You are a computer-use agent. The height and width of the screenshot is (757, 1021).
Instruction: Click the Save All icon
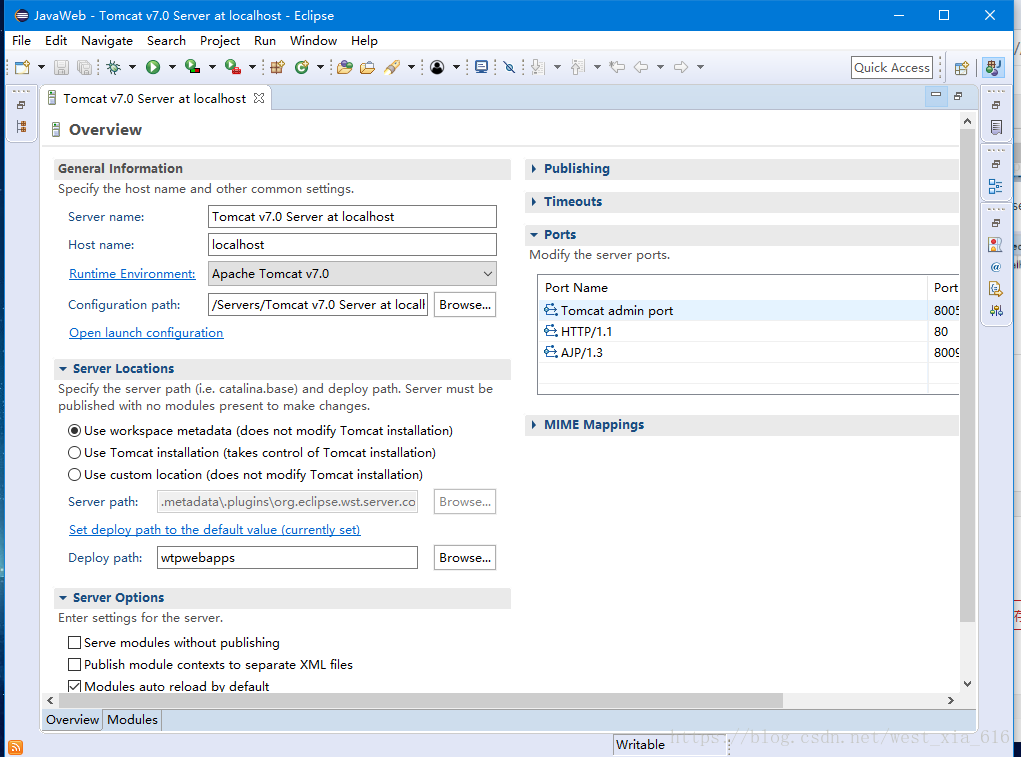click(84, 67)
